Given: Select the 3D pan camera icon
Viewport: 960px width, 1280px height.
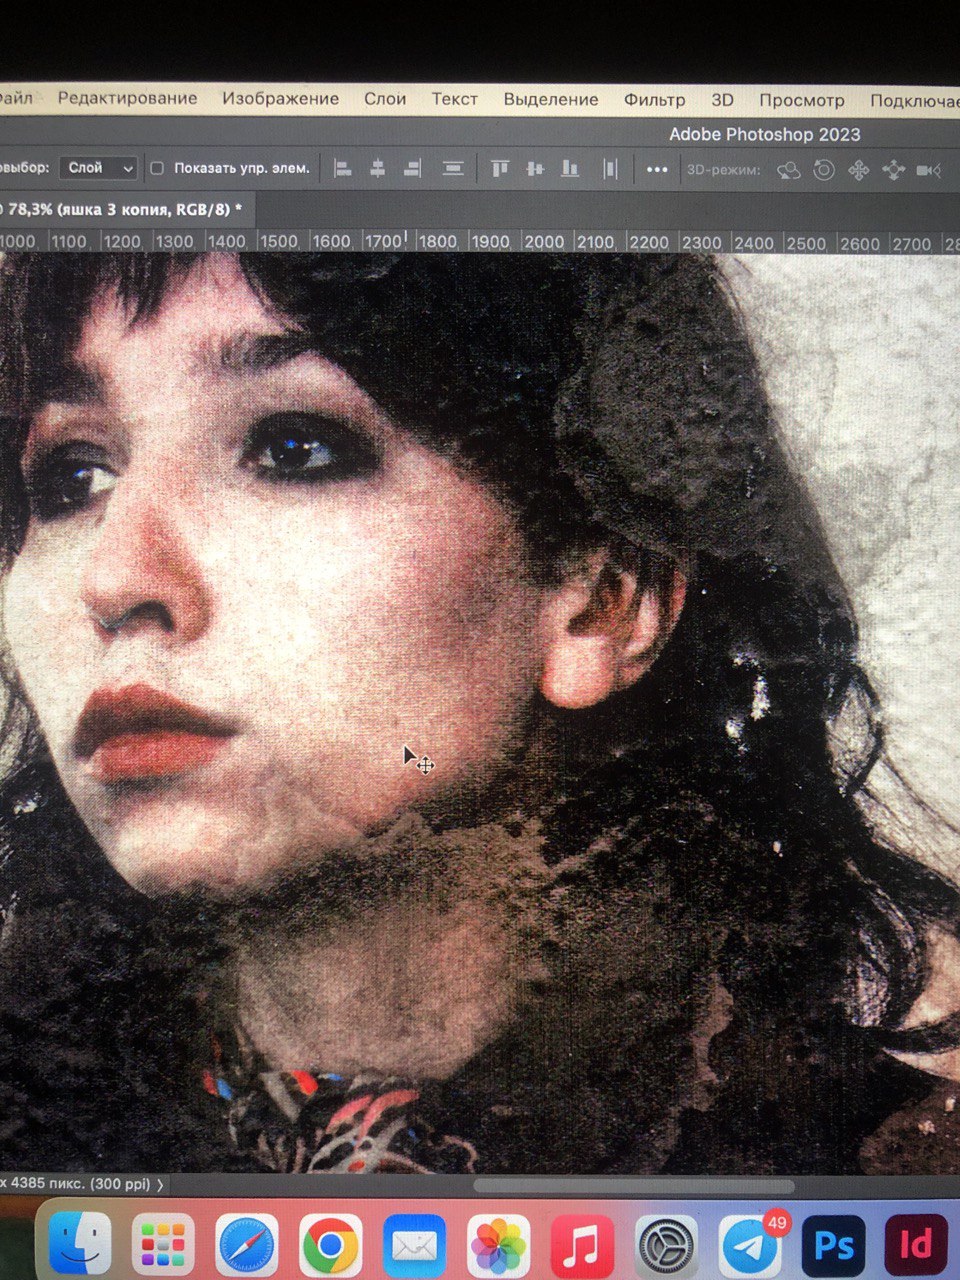Looking at the screenshot, I should coord(858,170).
